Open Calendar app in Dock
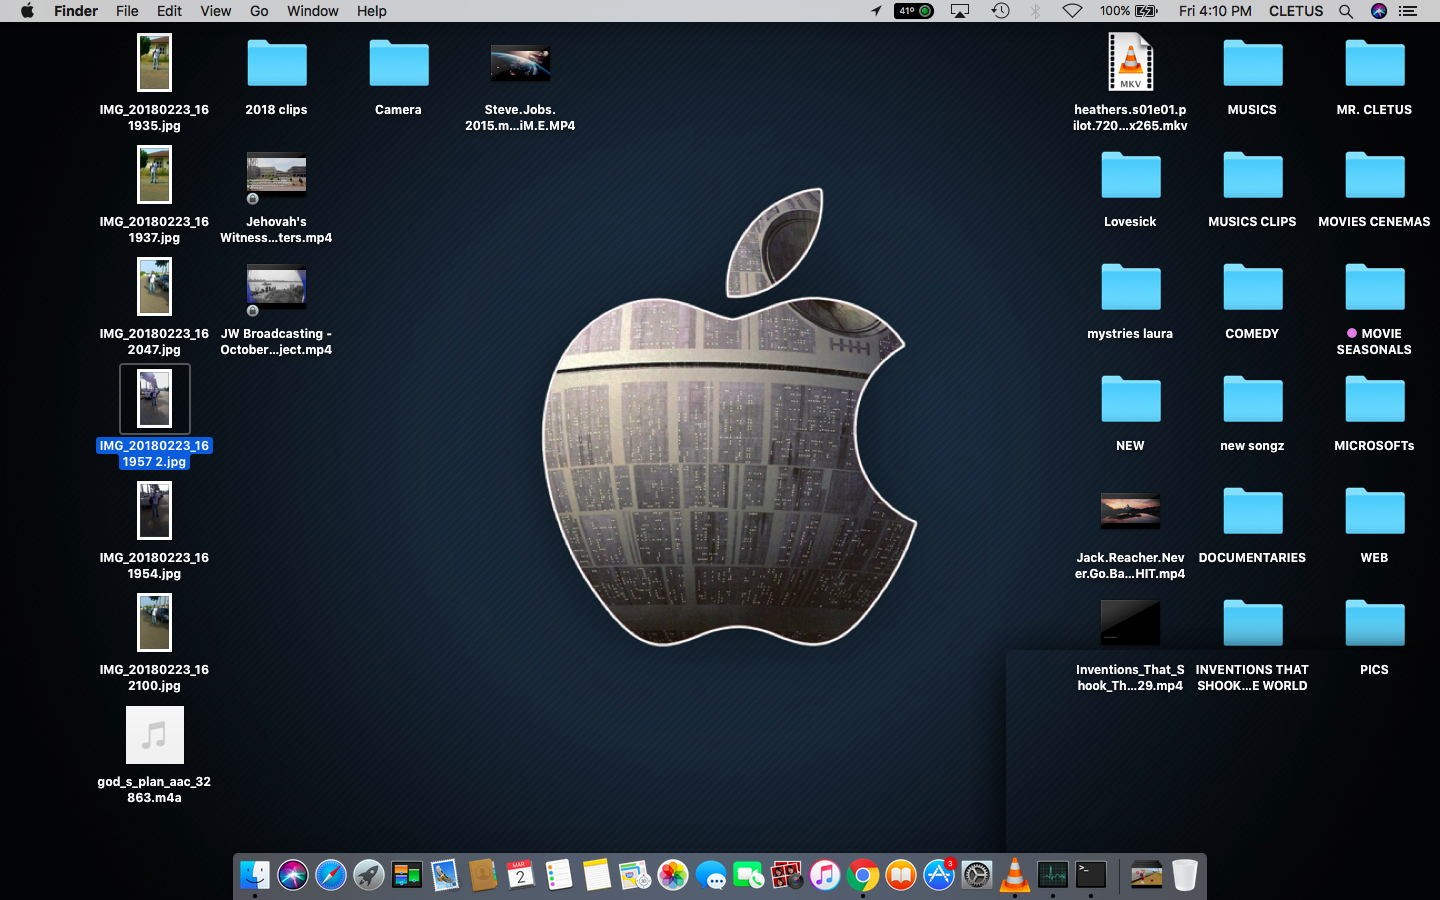 tap(521, 876)
